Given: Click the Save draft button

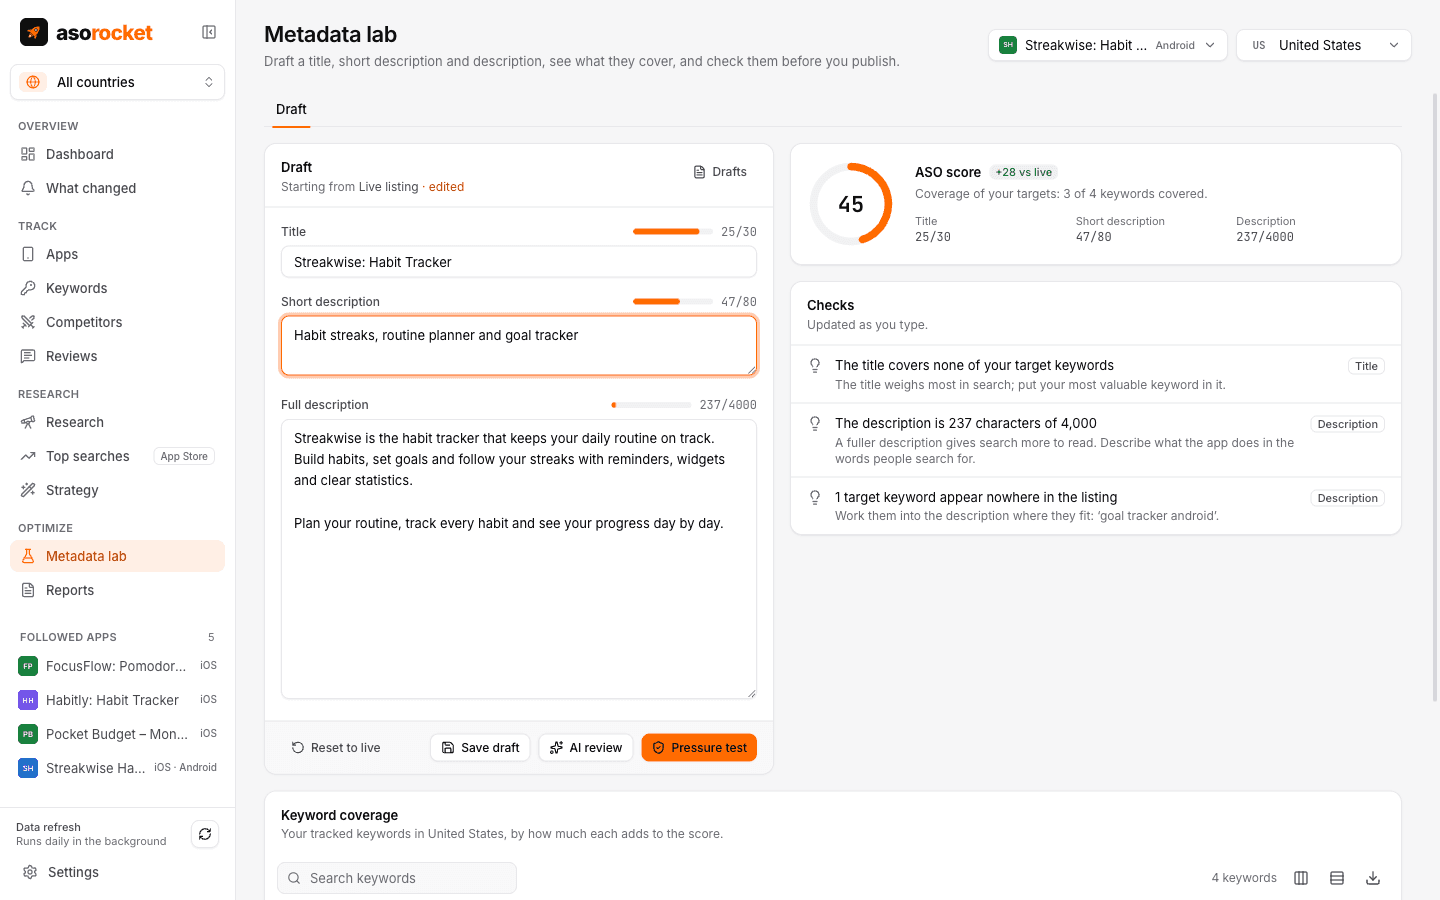Looking at the screenshot, I should 480,748.
